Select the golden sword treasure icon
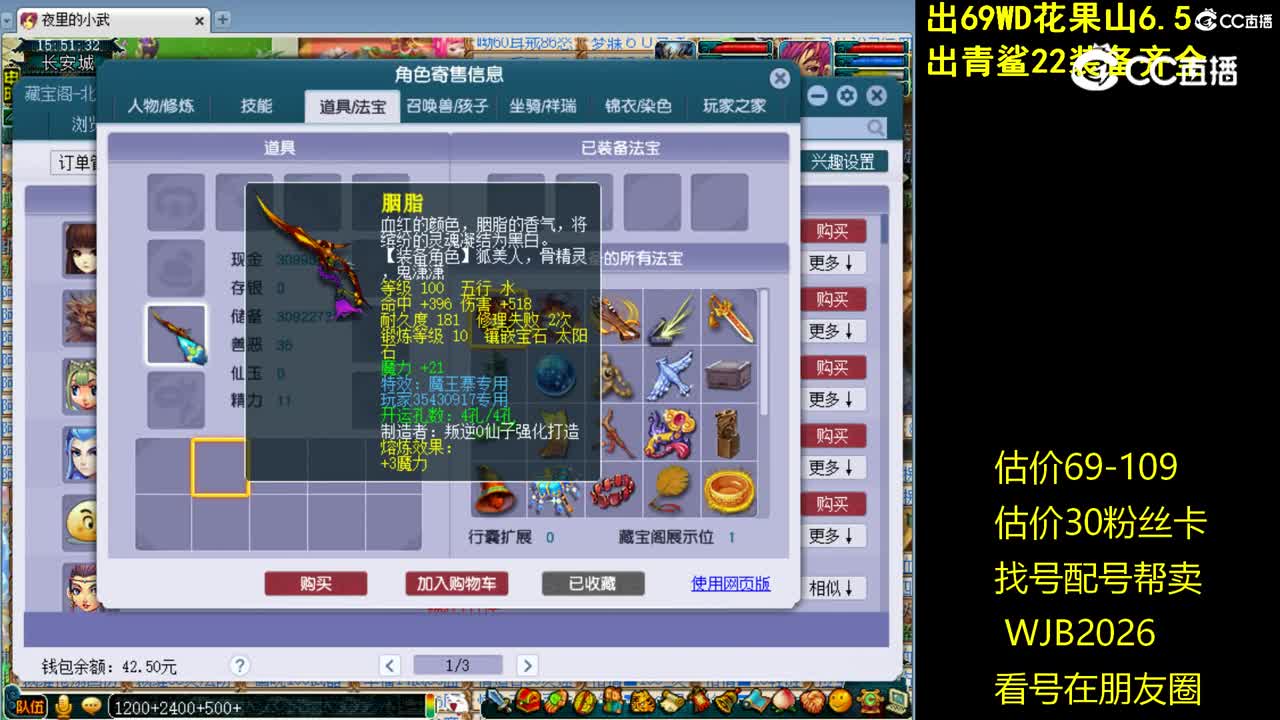The image size is (1280, 720). tap(729, 317)
